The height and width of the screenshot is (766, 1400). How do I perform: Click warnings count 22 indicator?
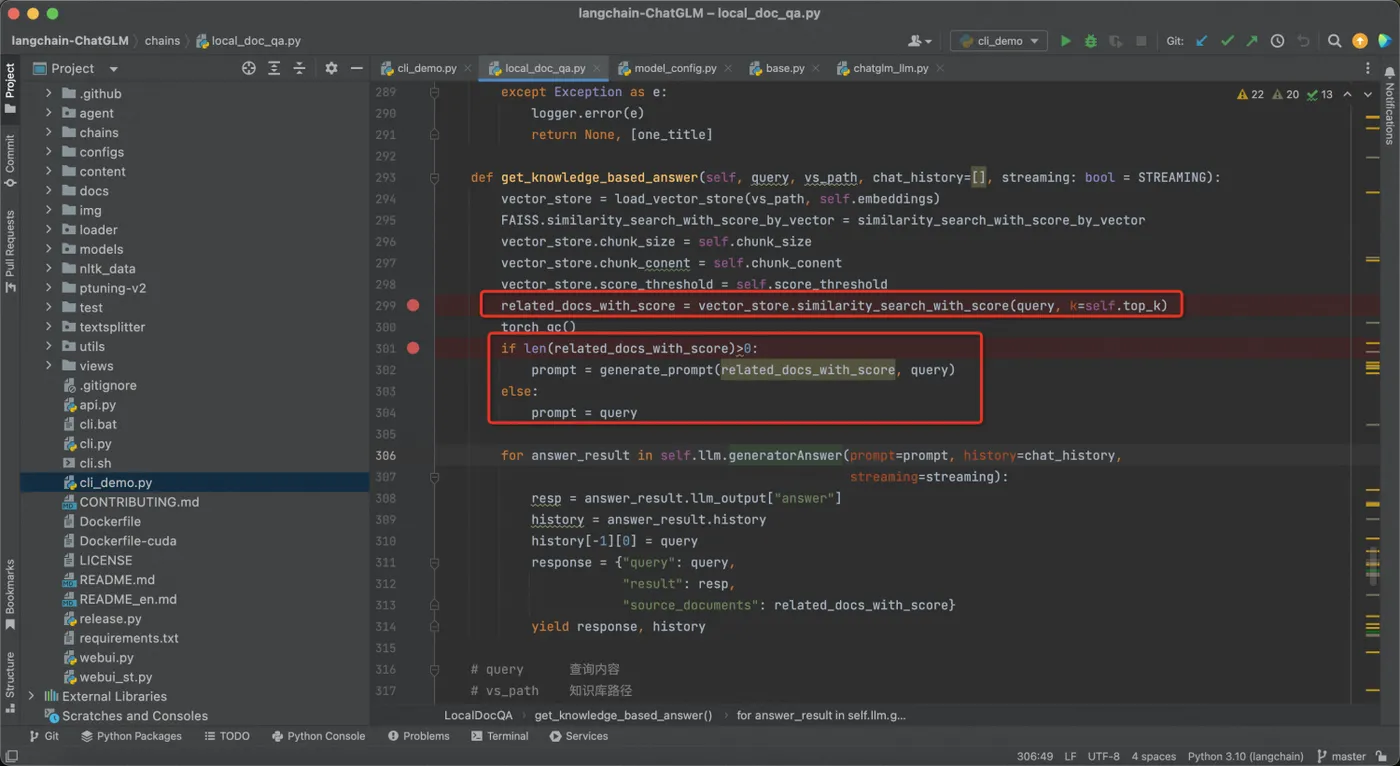[x=1251, y=94]
